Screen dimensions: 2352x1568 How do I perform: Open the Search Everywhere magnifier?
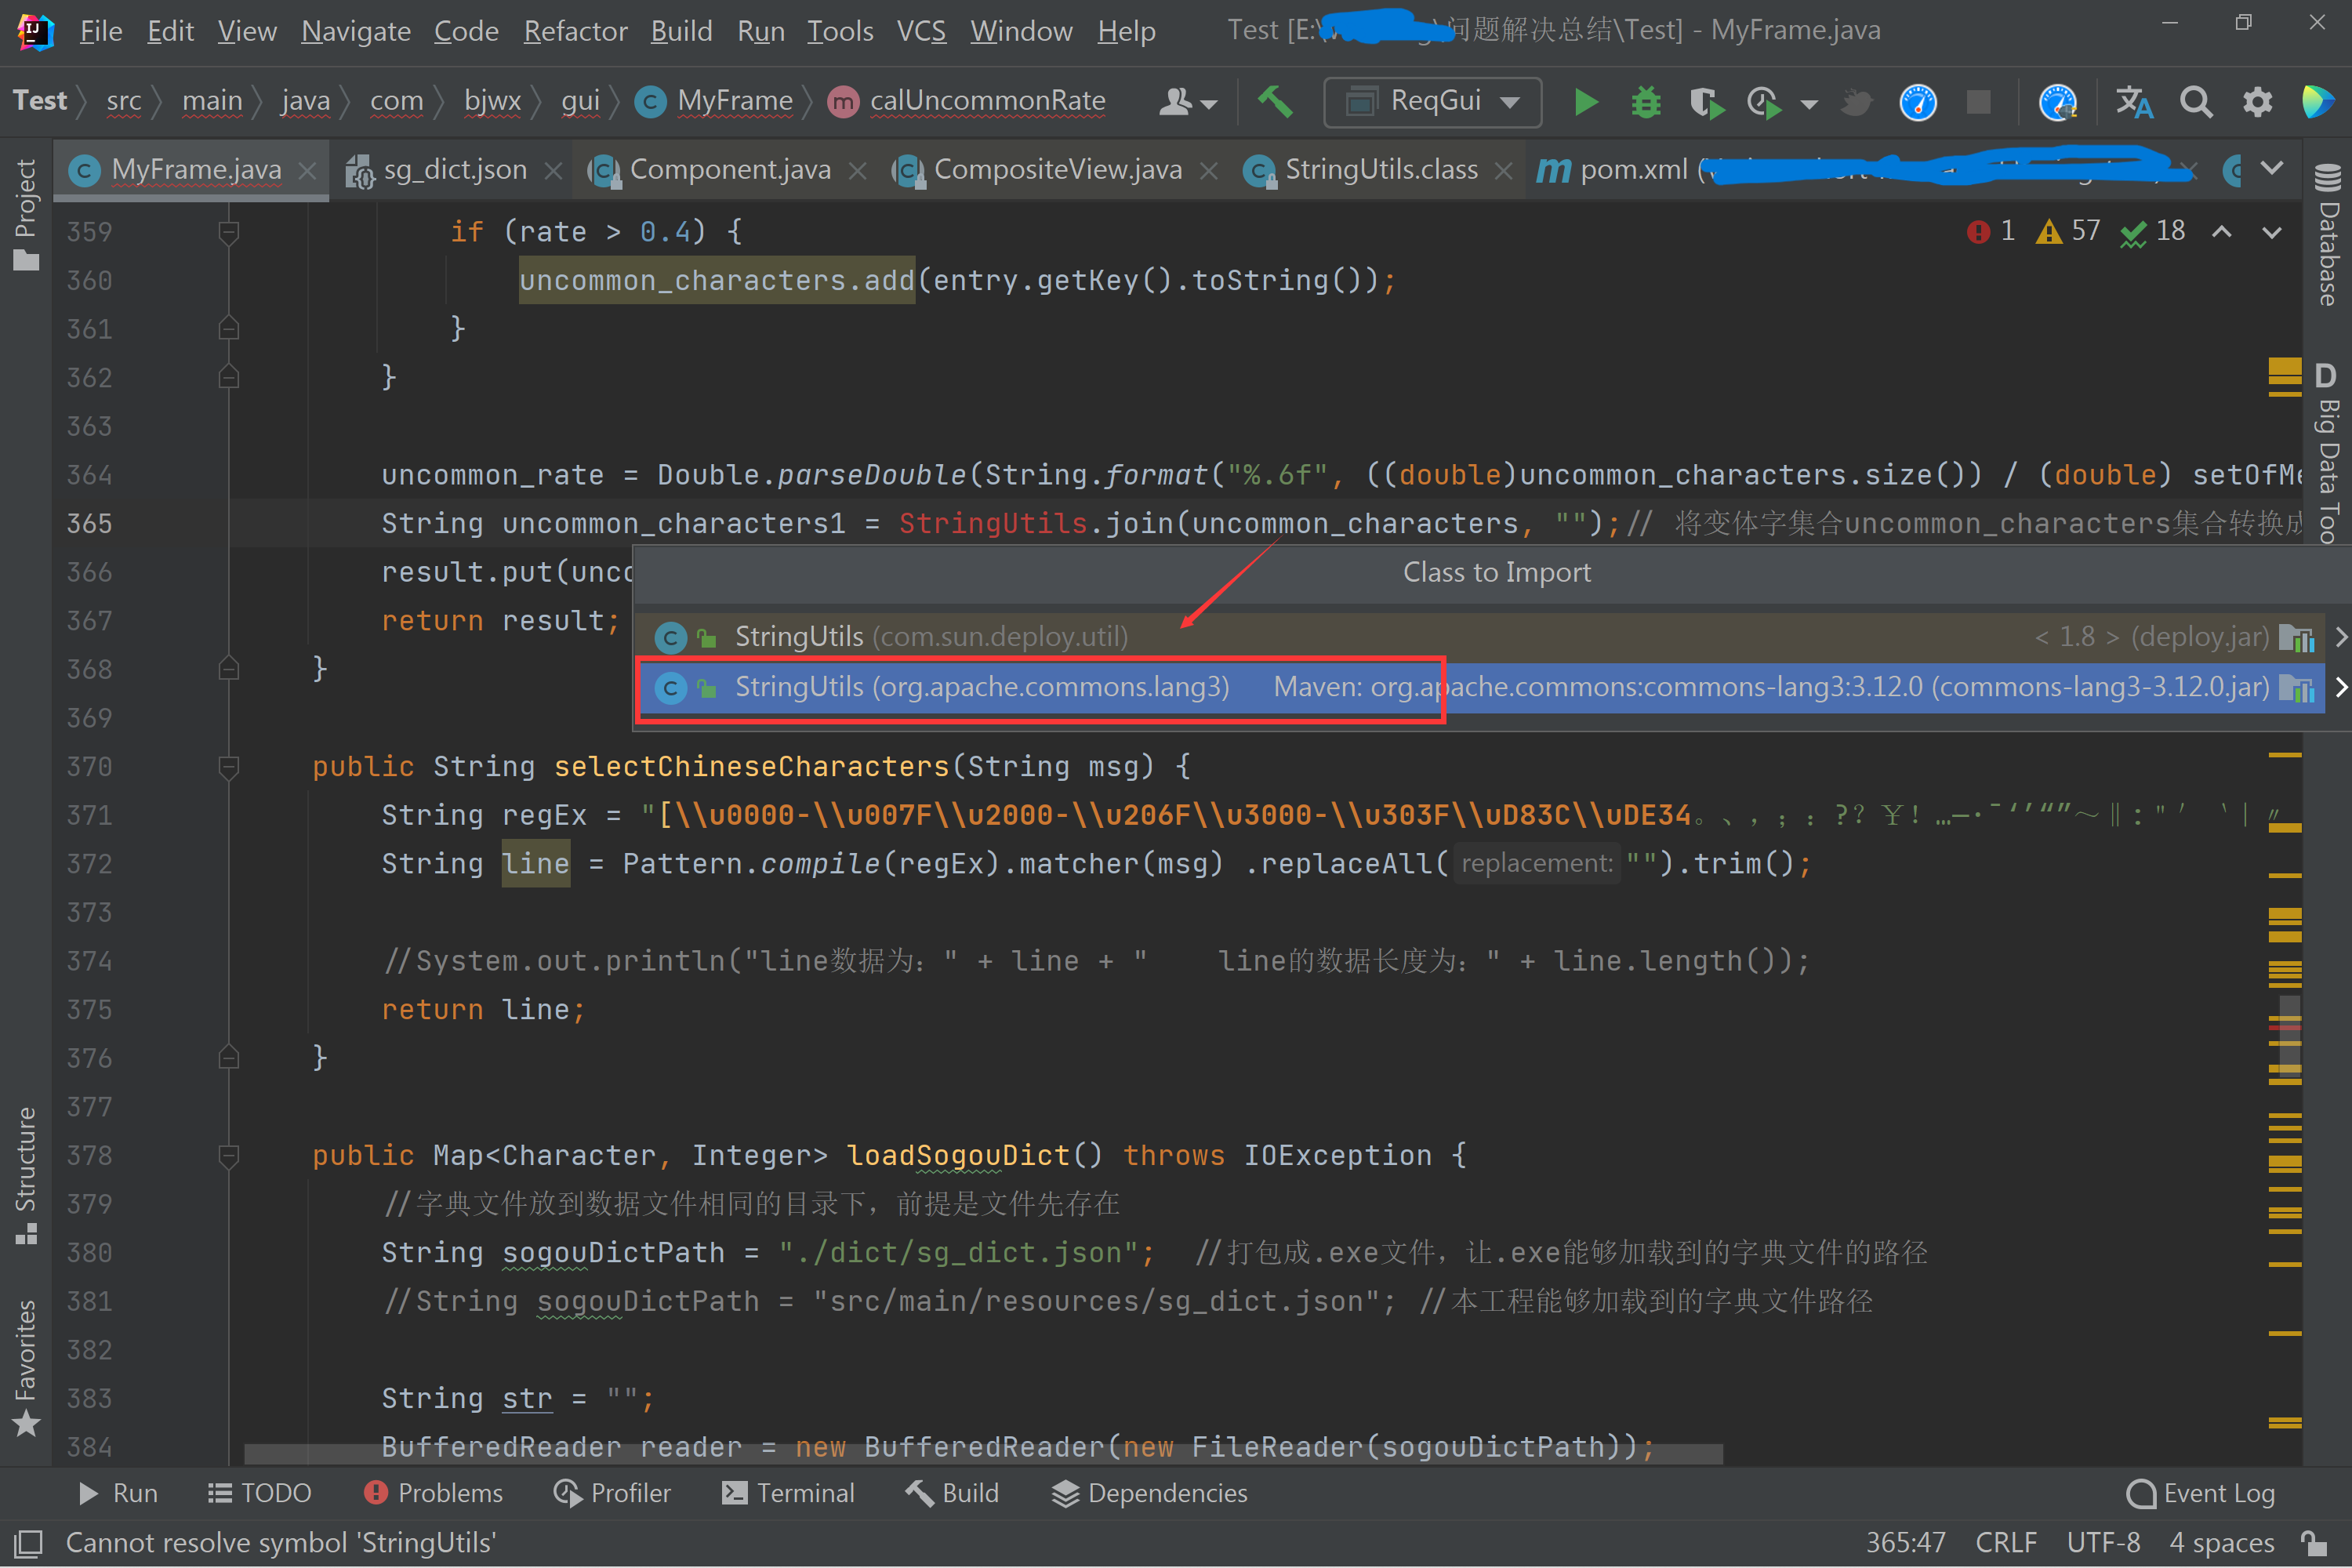[2196, 102]
